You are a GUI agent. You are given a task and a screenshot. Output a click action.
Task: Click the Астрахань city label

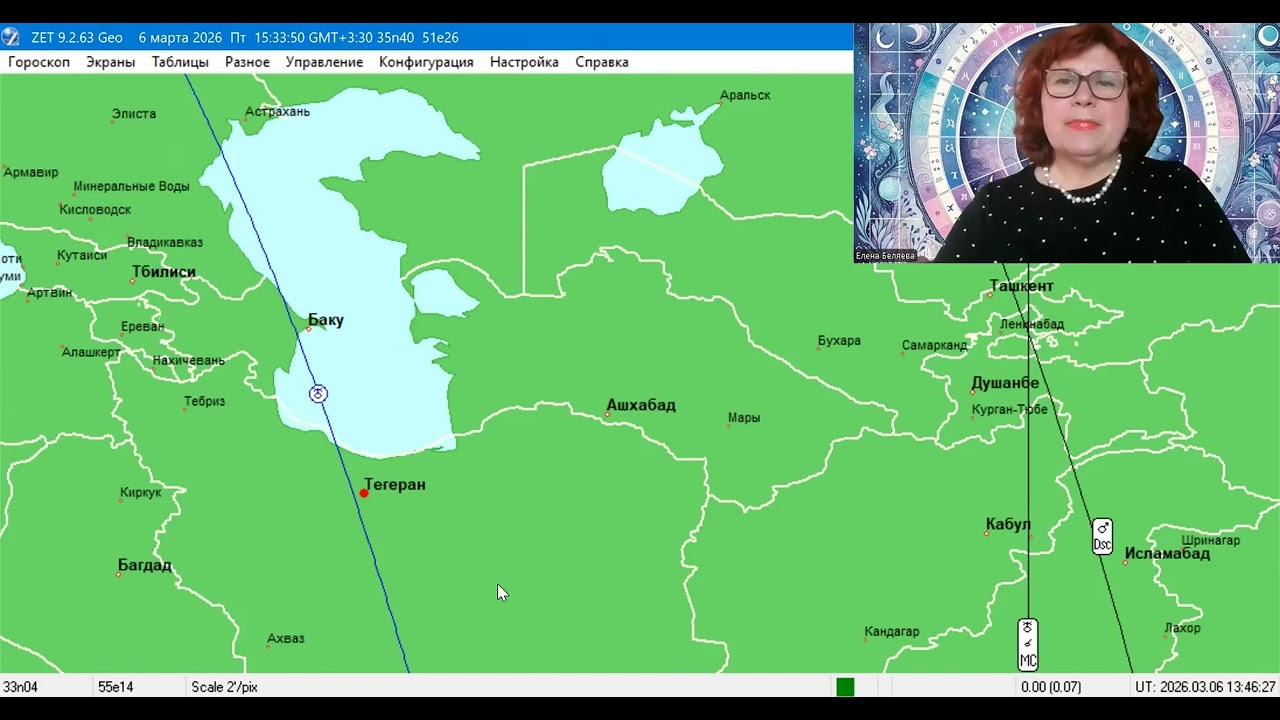click(277, 112)
